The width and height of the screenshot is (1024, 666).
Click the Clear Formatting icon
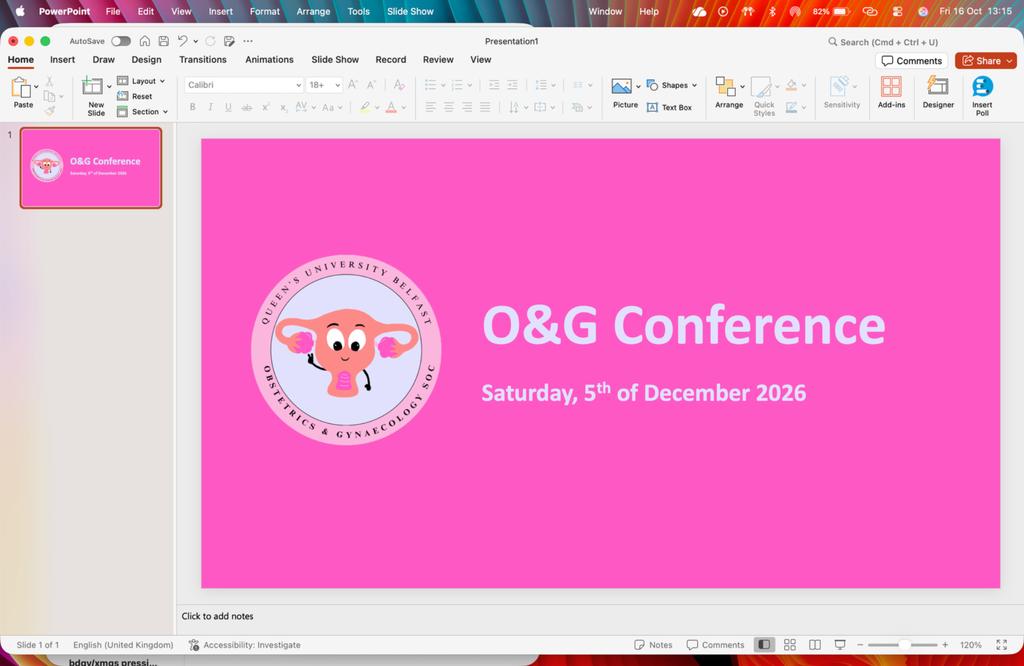pos(399,85)
